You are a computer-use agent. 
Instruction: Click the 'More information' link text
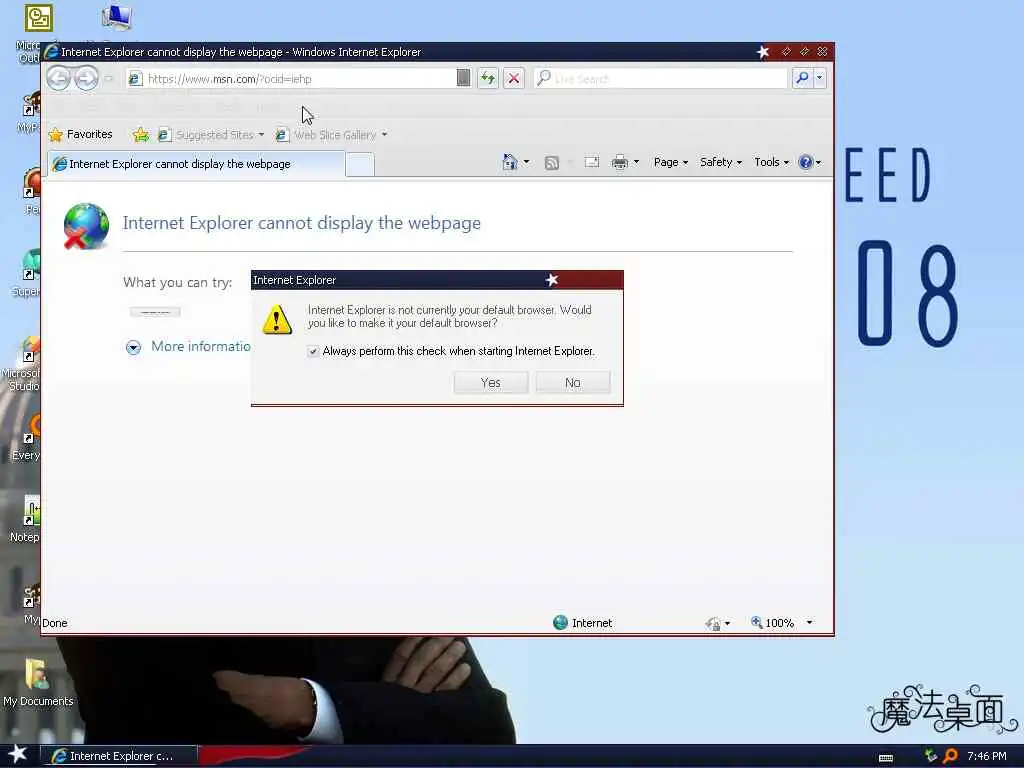[200, 347]
